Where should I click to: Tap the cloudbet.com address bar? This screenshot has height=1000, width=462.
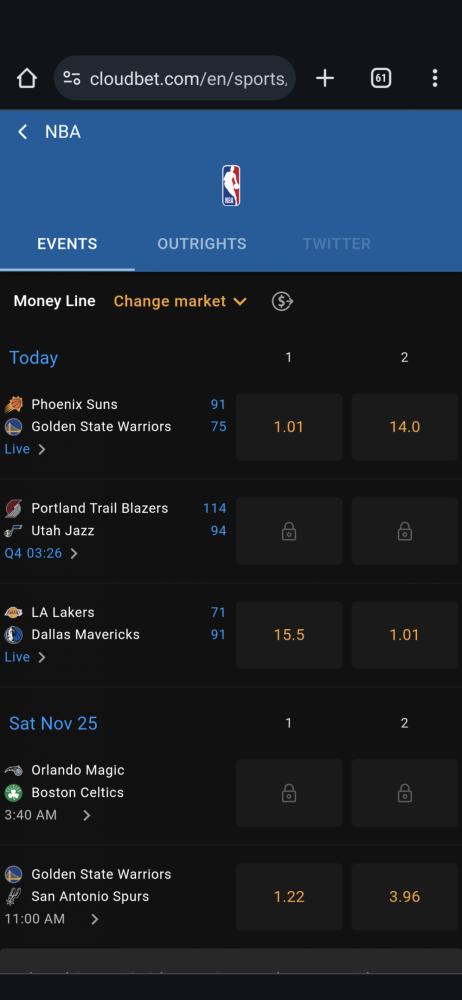(x=175, y=78)
